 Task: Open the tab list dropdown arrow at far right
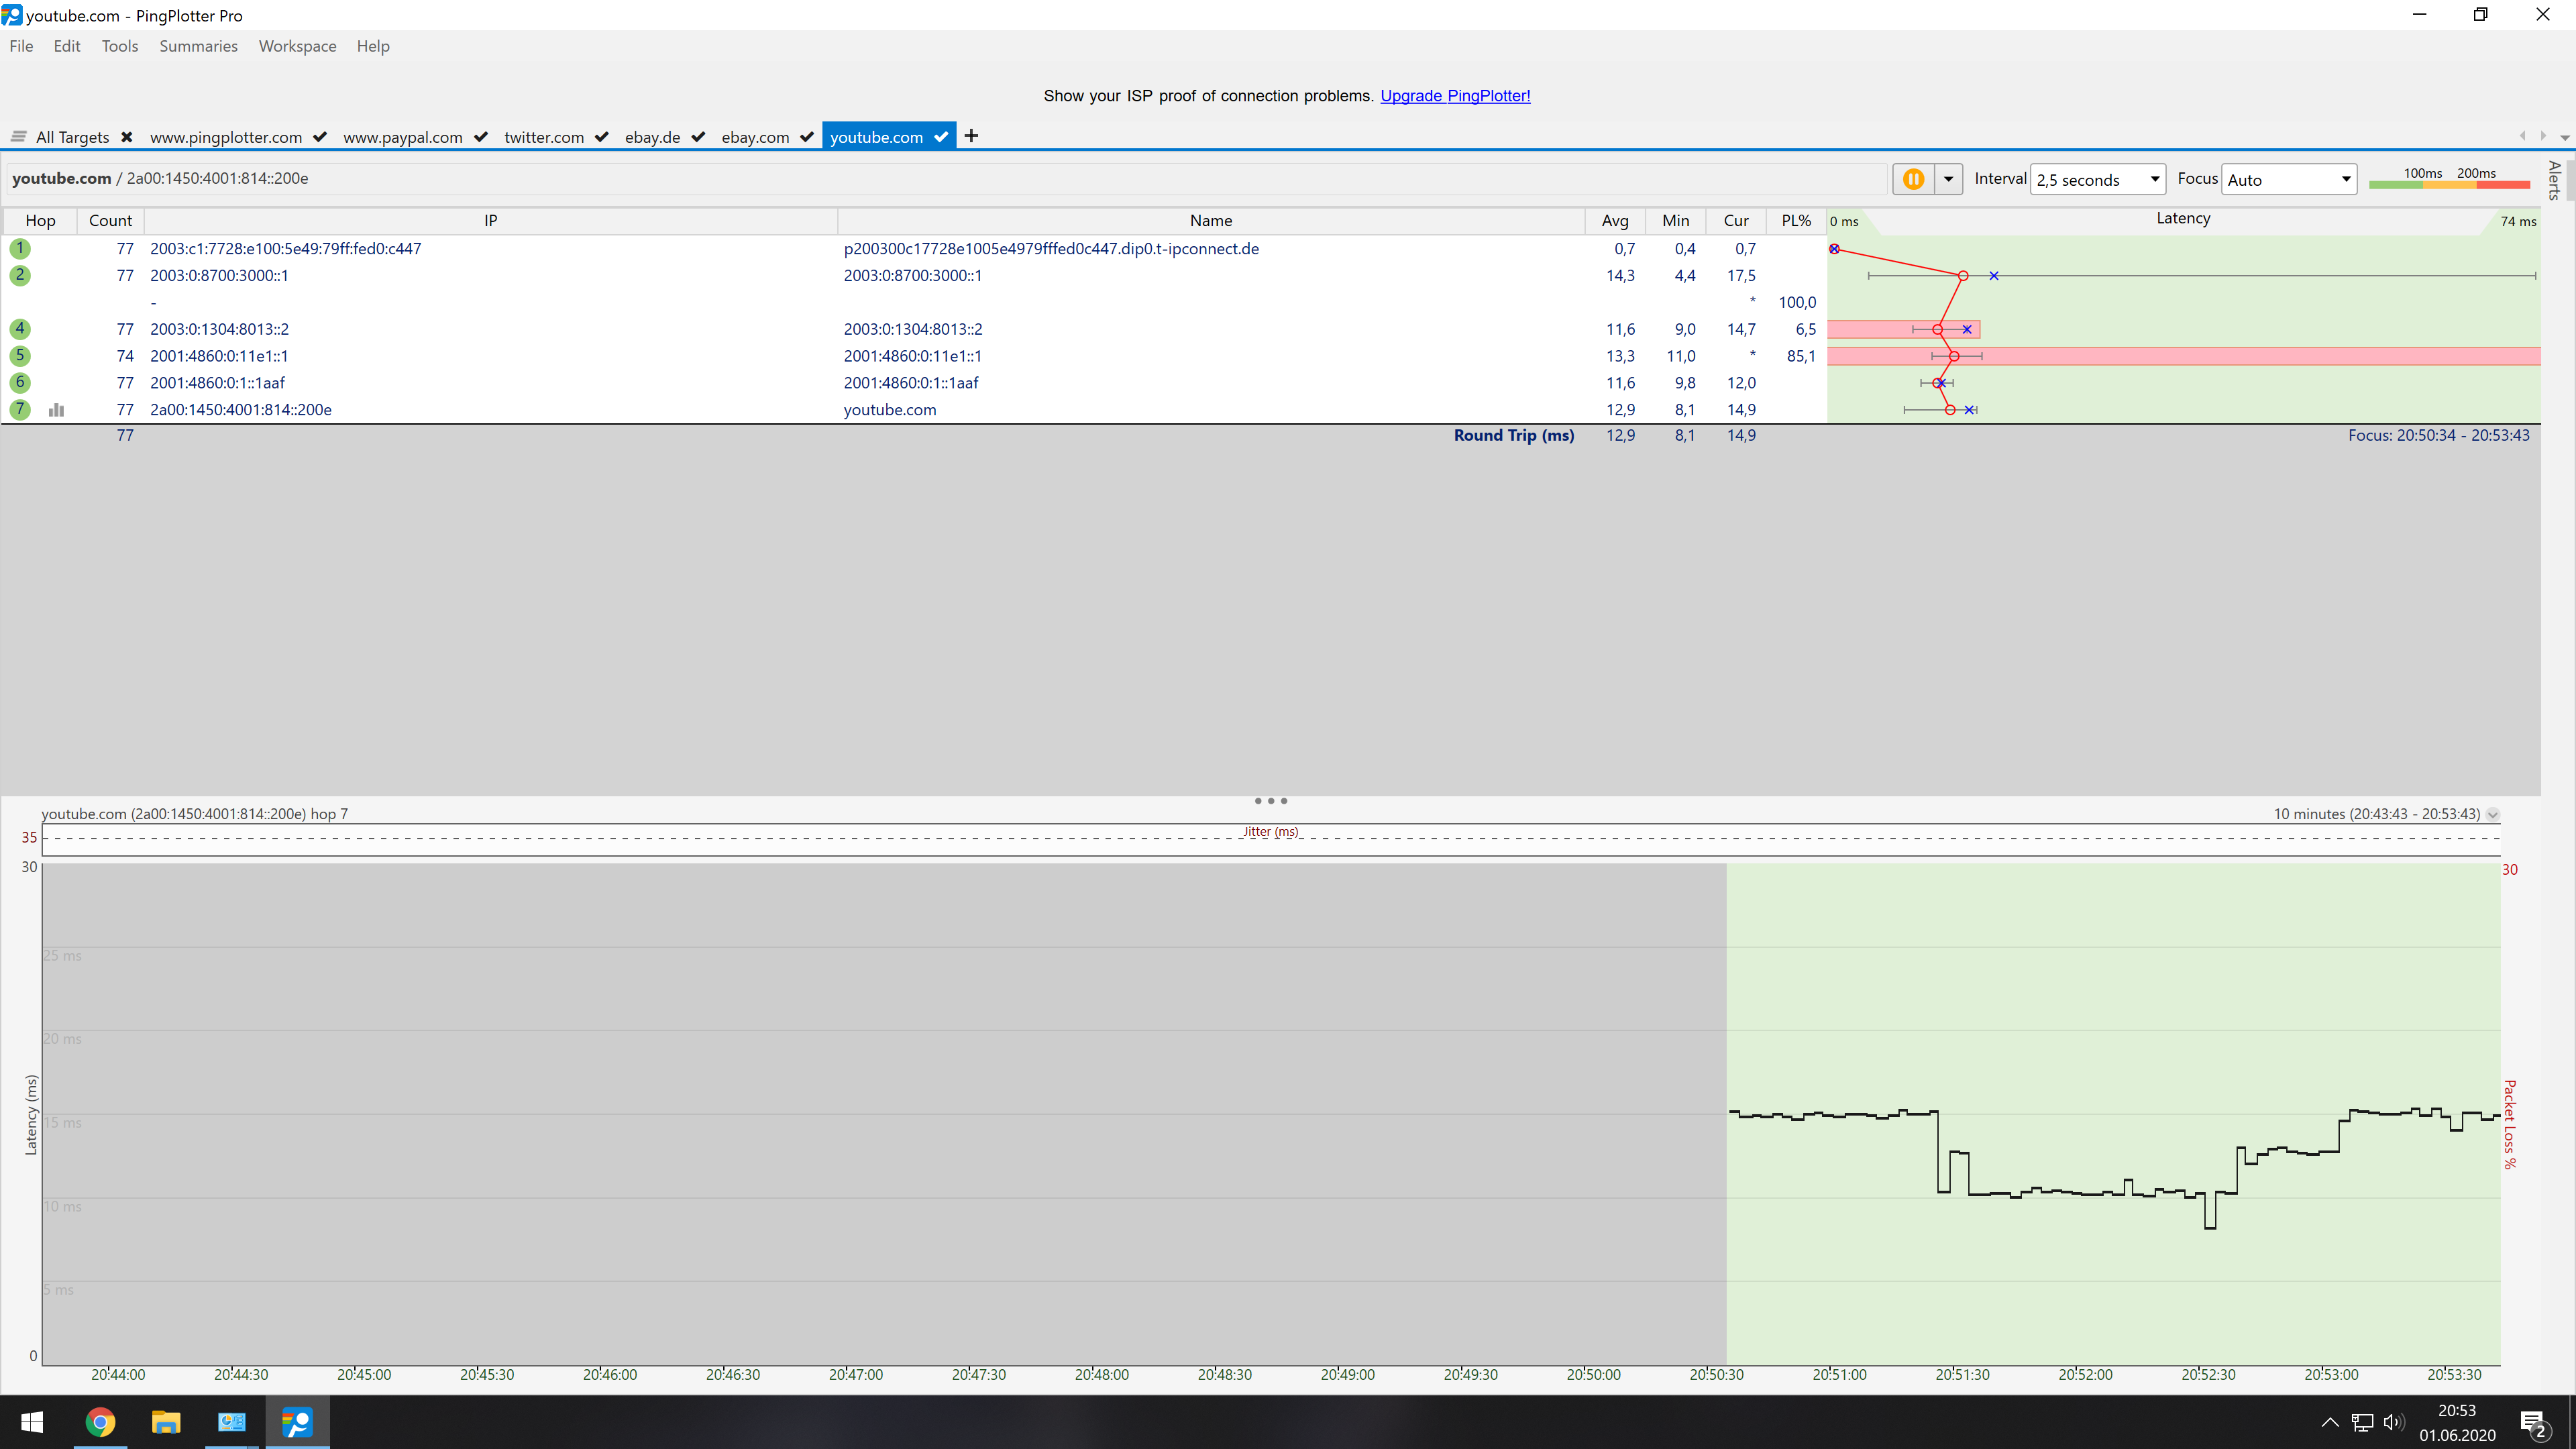[2564, 137]
